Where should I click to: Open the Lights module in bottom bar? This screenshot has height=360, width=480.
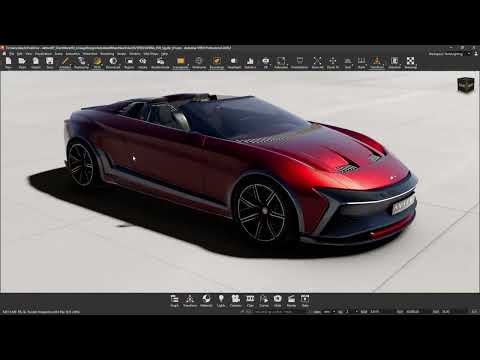click(221, 299)
